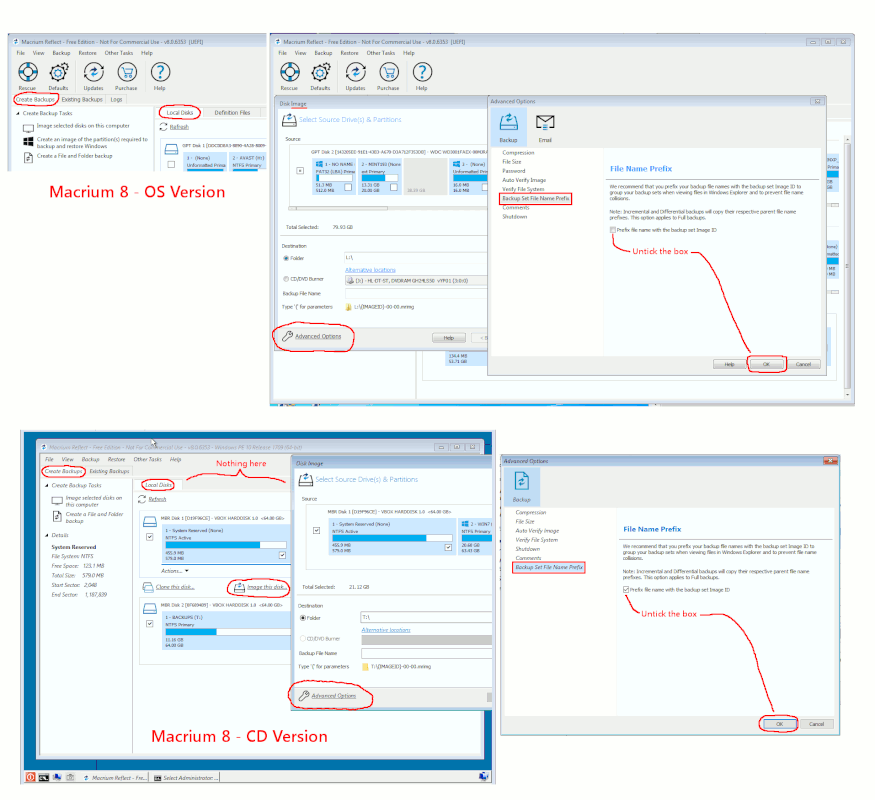Follow Alternative locations link in CD-version Disk Image dialog

click(x=386, y=630)
